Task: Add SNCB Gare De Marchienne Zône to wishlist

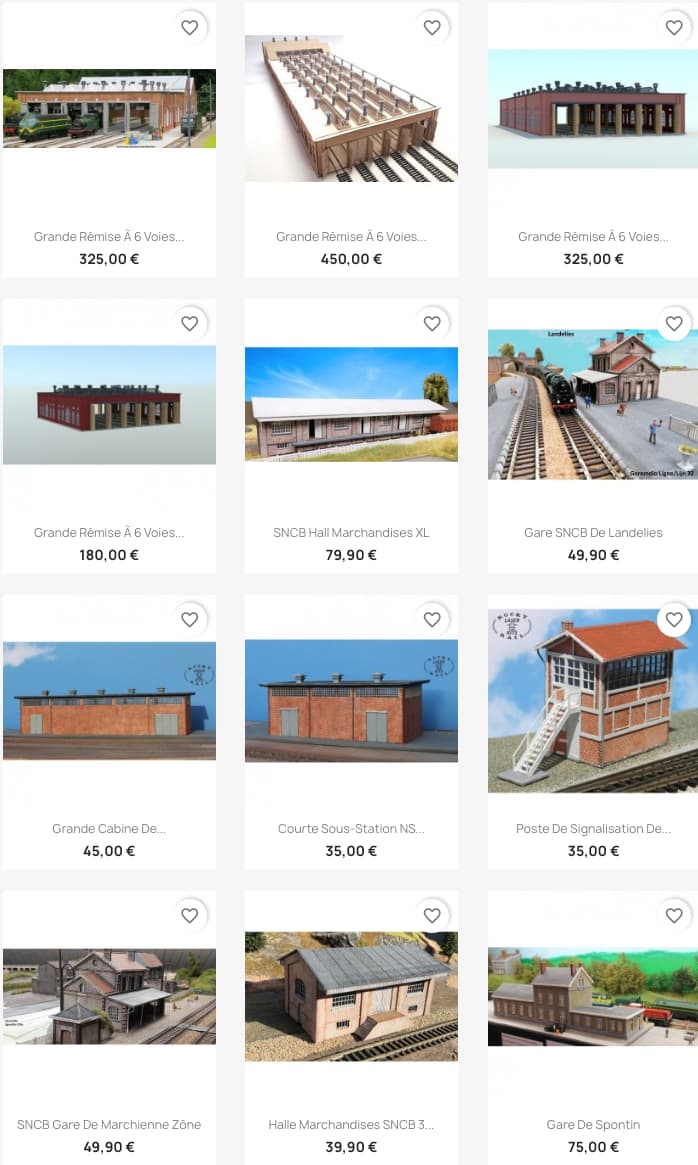Action: click(x=190, y=916)
